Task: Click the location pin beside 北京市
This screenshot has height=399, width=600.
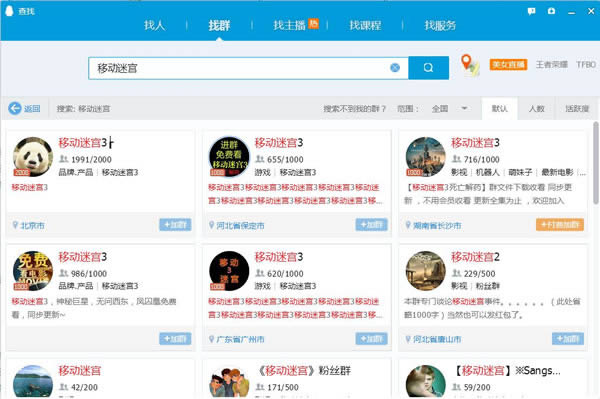Action: coord(15,225)
